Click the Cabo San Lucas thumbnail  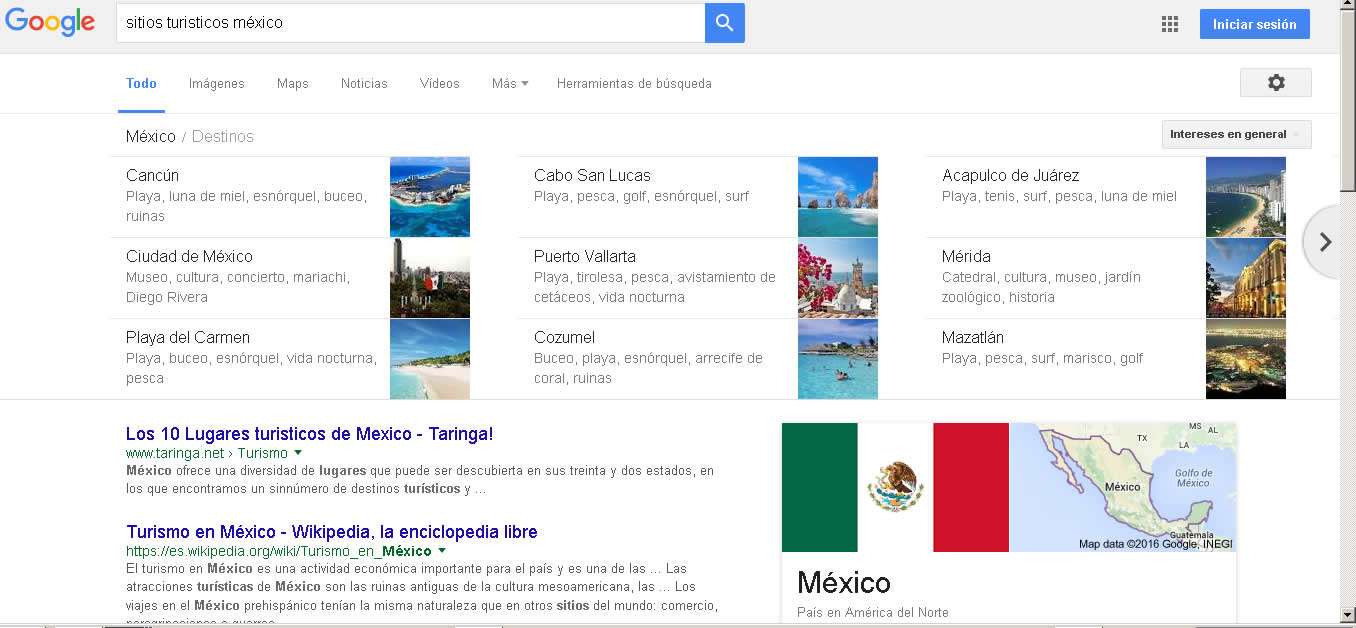click(838, 197)
